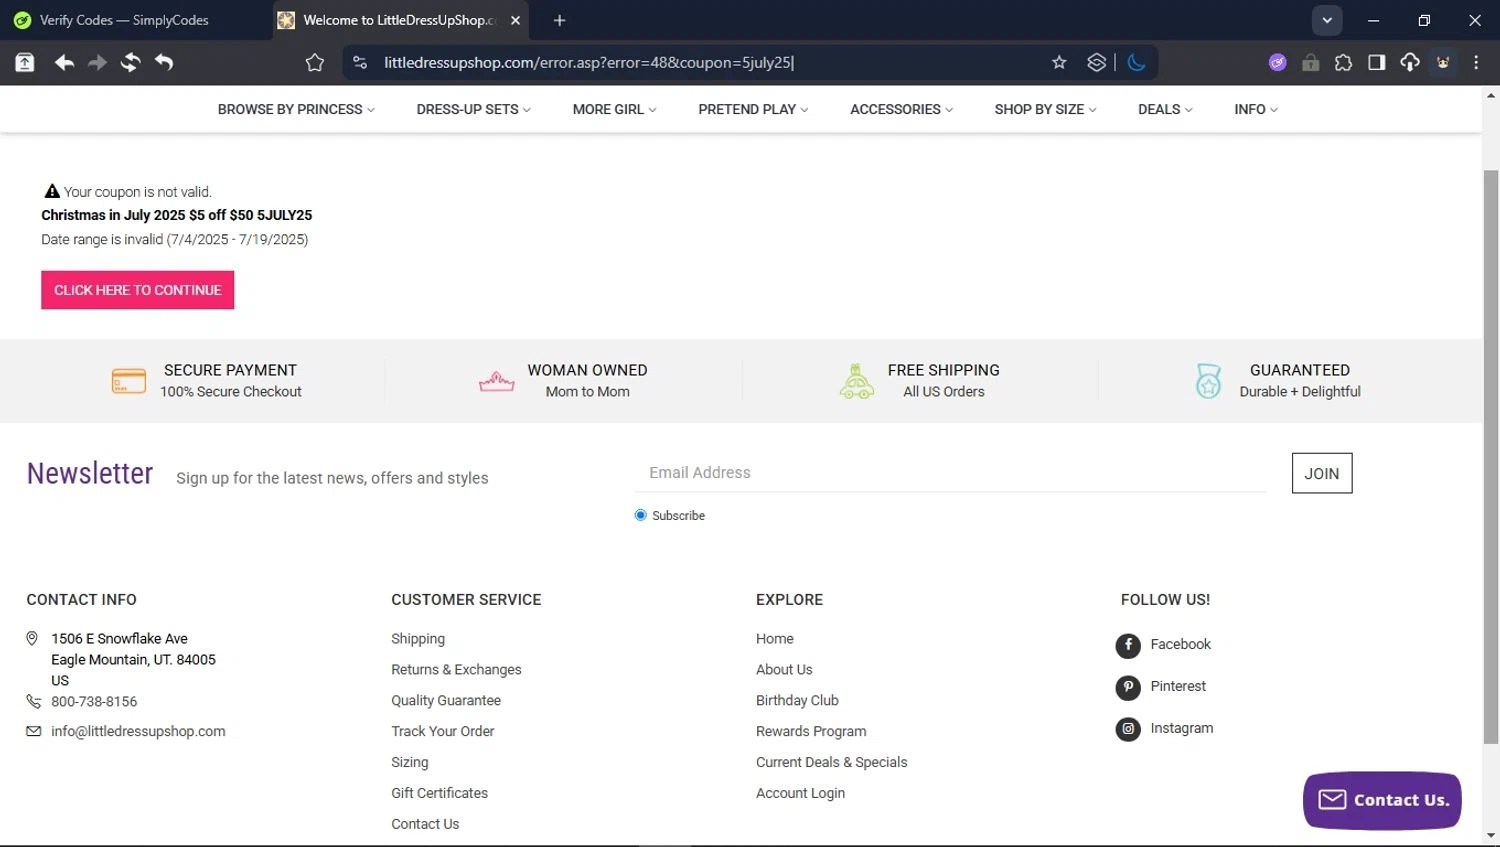
Task: Open the purple extension icon
Action: click(x=1277, y=62)
